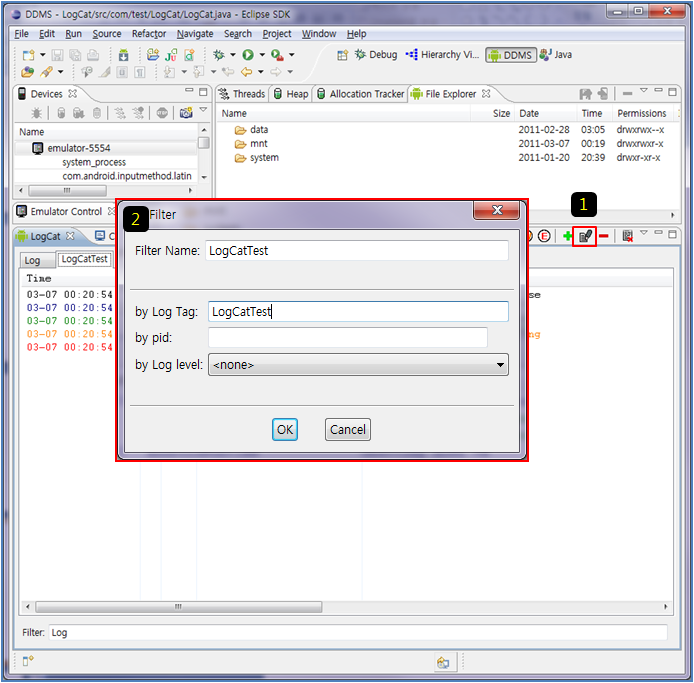694x683 pixels.
Task: Select the system_process row in Devices
Action: [105, 162]
